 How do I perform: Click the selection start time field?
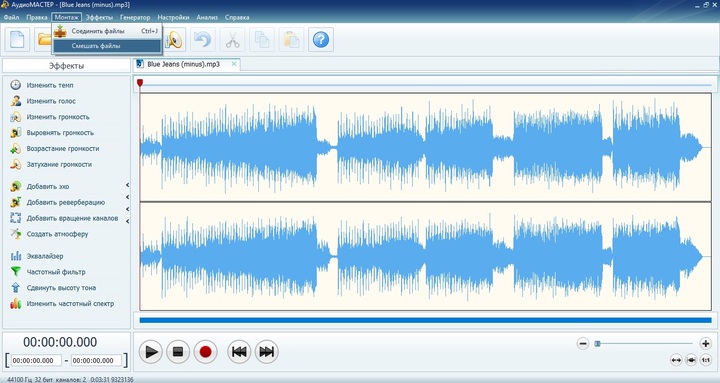36,360
